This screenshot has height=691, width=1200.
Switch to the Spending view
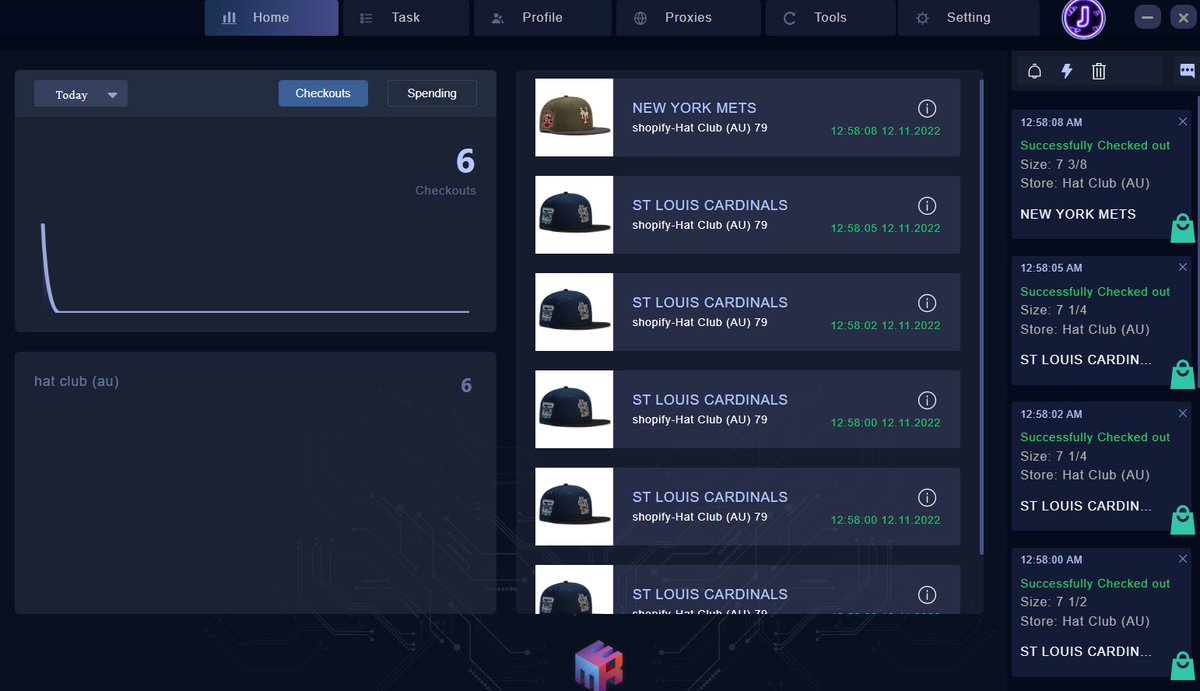click(x=432, y=93)
